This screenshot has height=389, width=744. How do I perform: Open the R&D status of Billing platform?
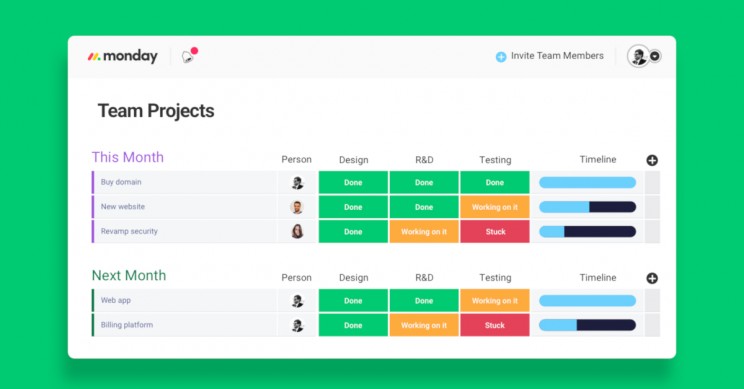click(424, 325)
